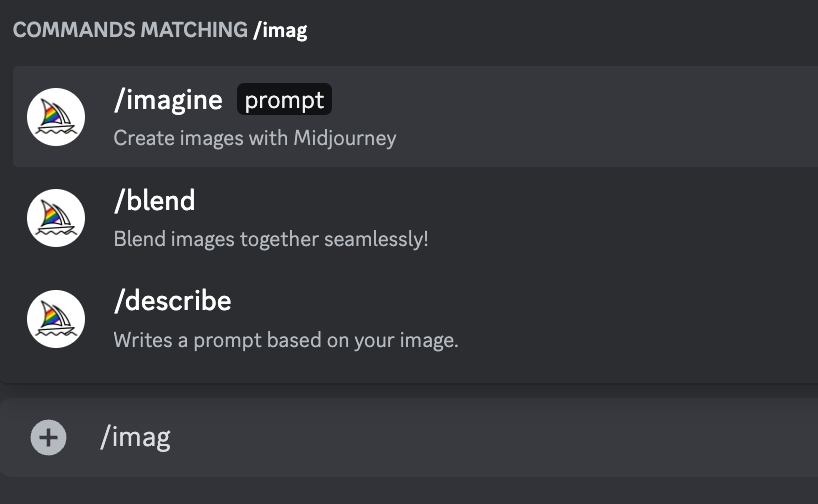Click the word Midjourney in the /imagine description
The height and width of the screenshot is (504, 818).
(x=345, y=138)
